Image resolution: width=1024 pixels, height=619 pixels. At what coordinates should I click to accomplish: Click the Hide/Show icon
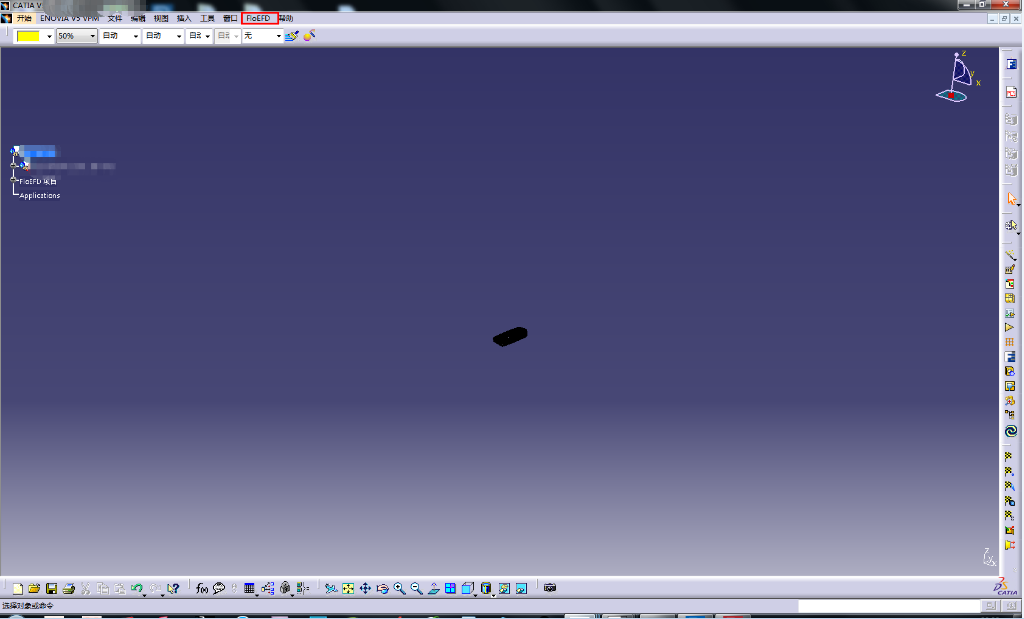(x=504, y=588)
